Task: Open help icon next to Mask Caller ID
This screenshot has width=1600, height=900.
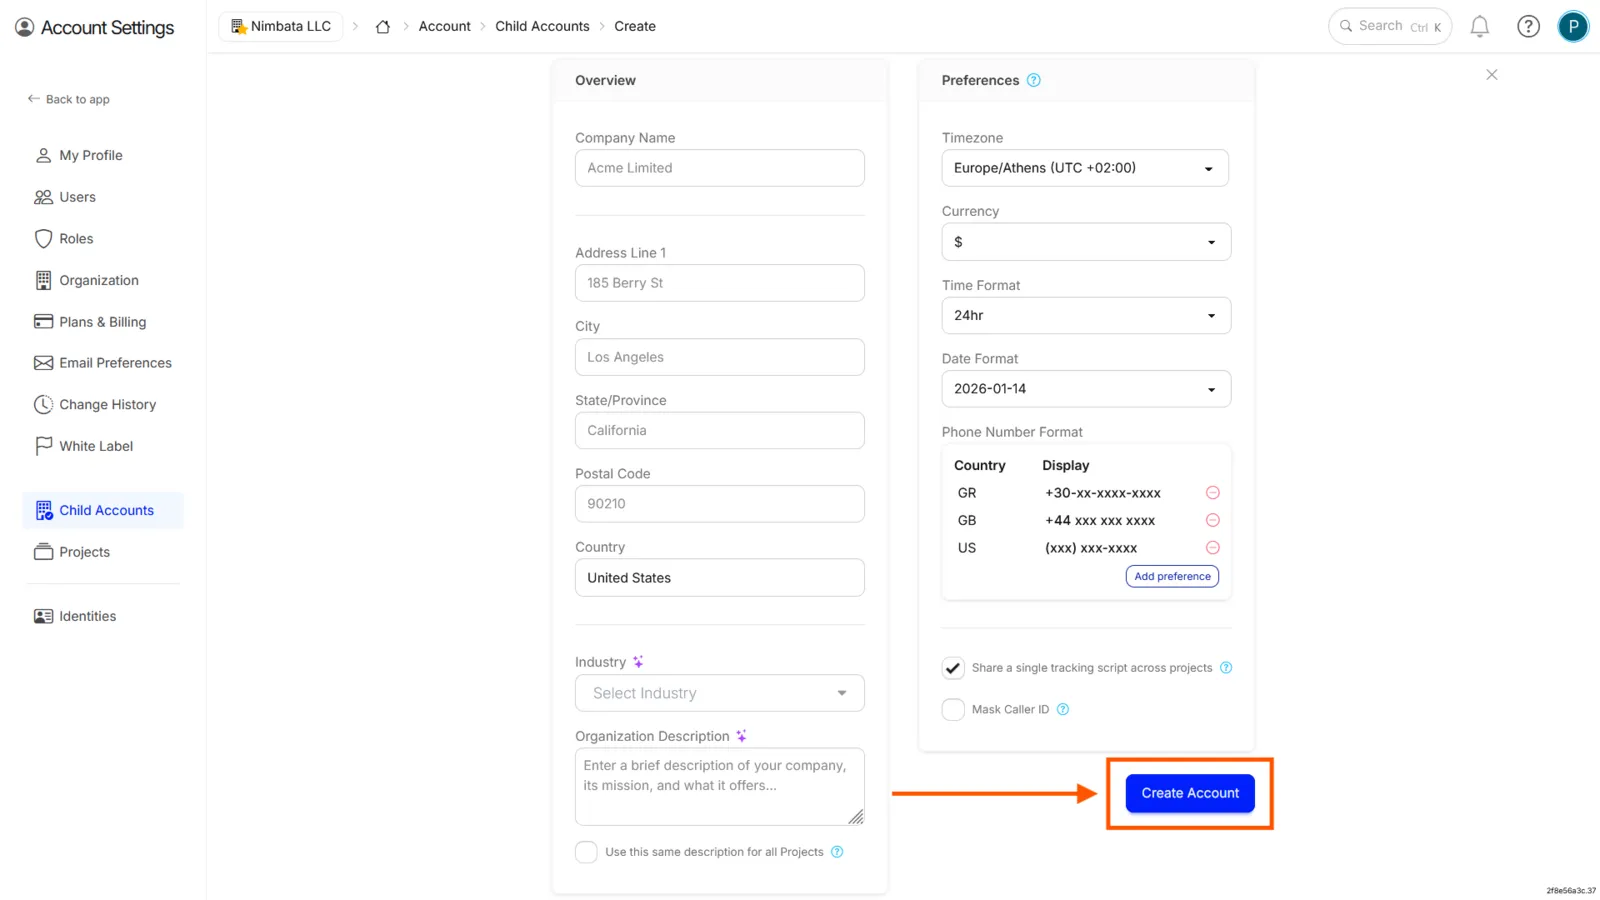Action: (x=1063, y=710)
